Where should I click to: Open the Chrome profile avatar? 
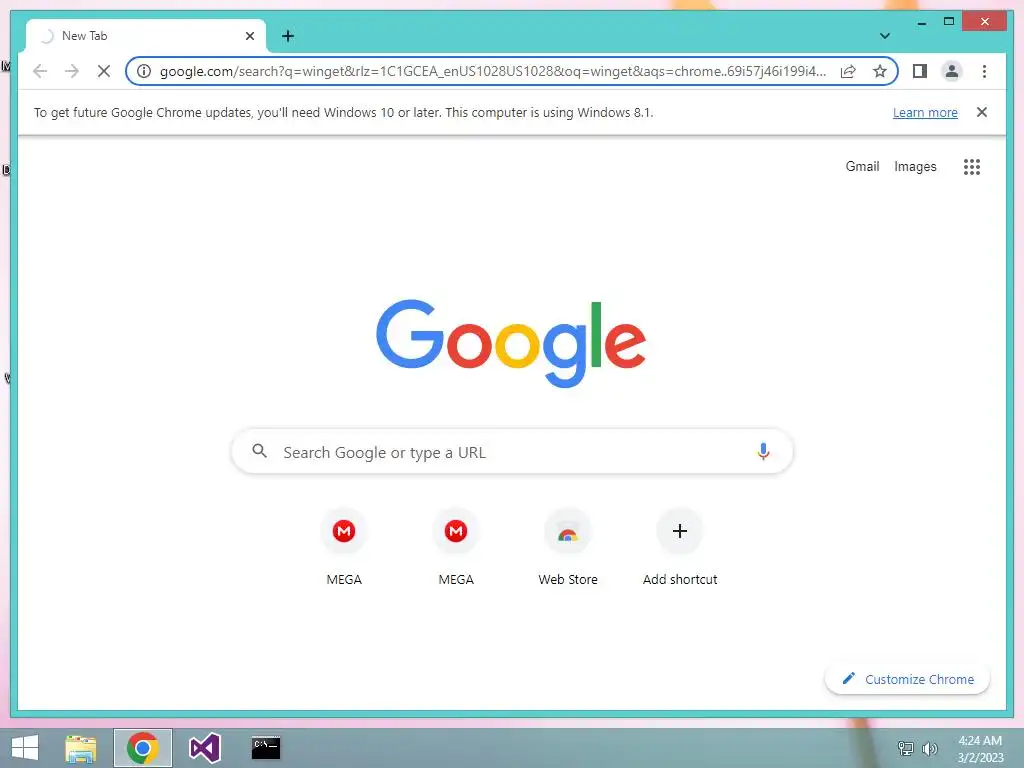tap(952, 71)
